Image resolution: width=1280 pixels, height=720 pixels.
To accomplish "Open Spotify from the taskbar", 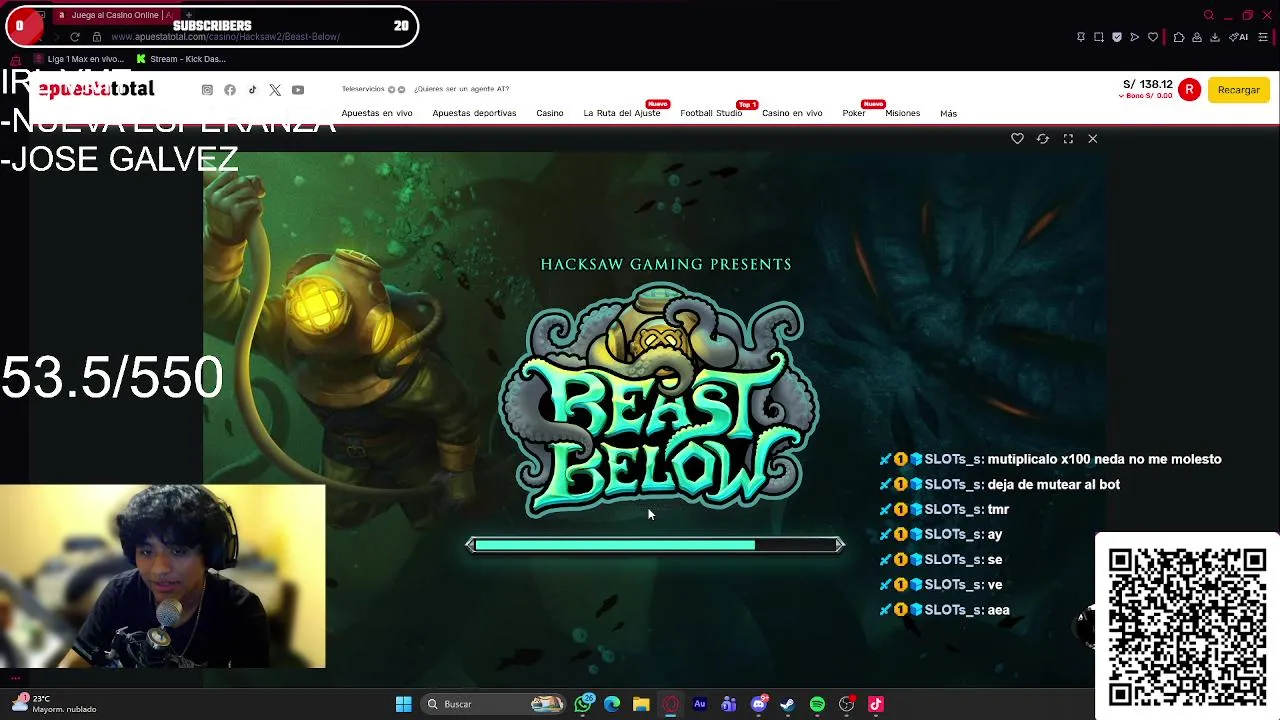I will pos(817,704).
